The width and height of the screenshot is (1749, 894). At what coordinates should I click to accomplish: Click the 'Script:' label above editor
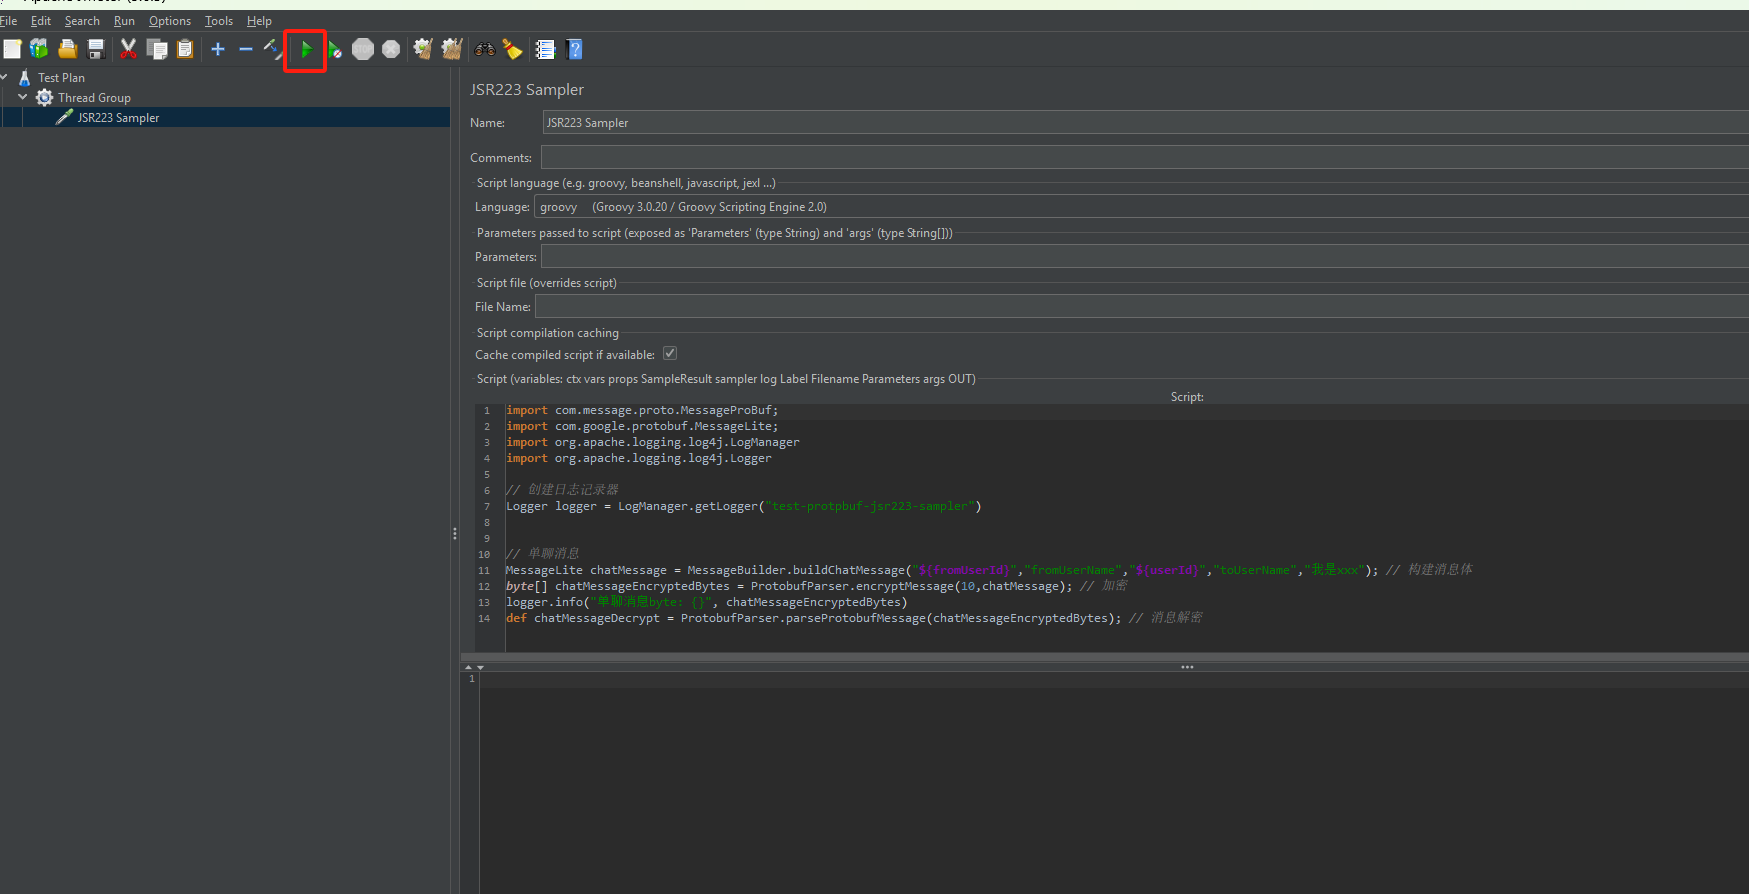click(1187, 397)
